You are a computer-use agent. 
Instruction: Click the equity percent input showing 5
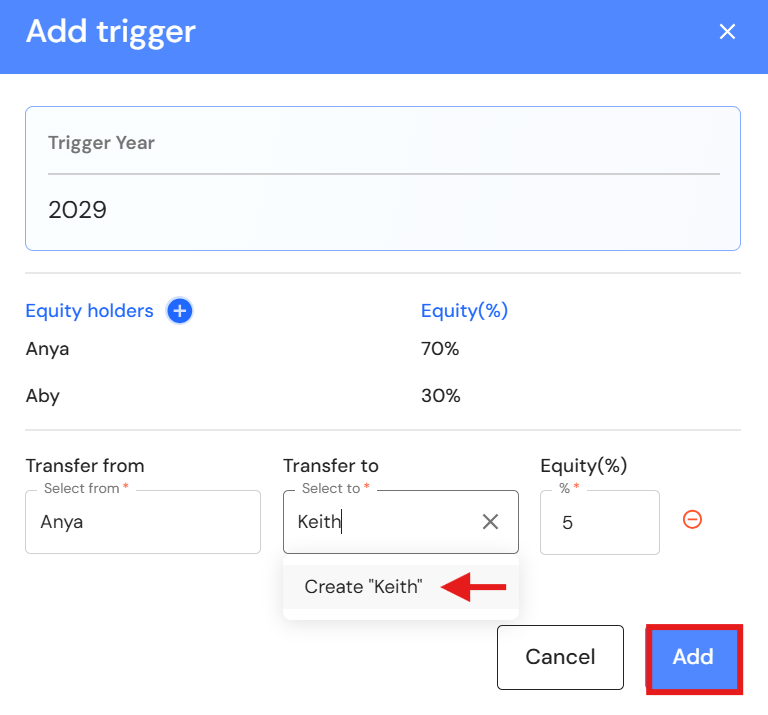[x=599, y=522]
